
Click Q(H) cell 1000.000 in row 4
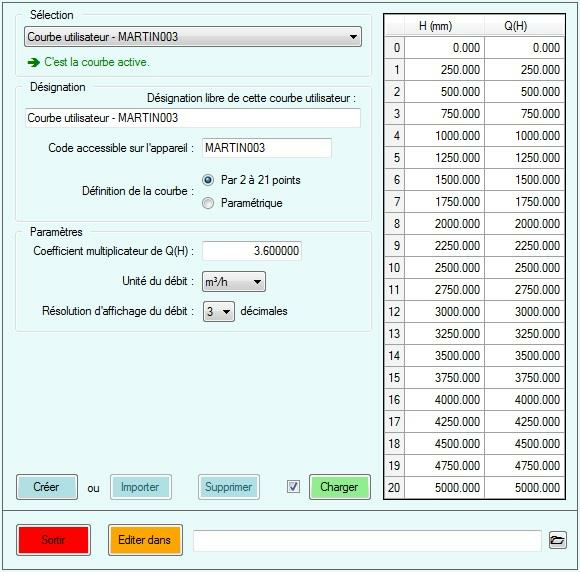tap(525, 136)
